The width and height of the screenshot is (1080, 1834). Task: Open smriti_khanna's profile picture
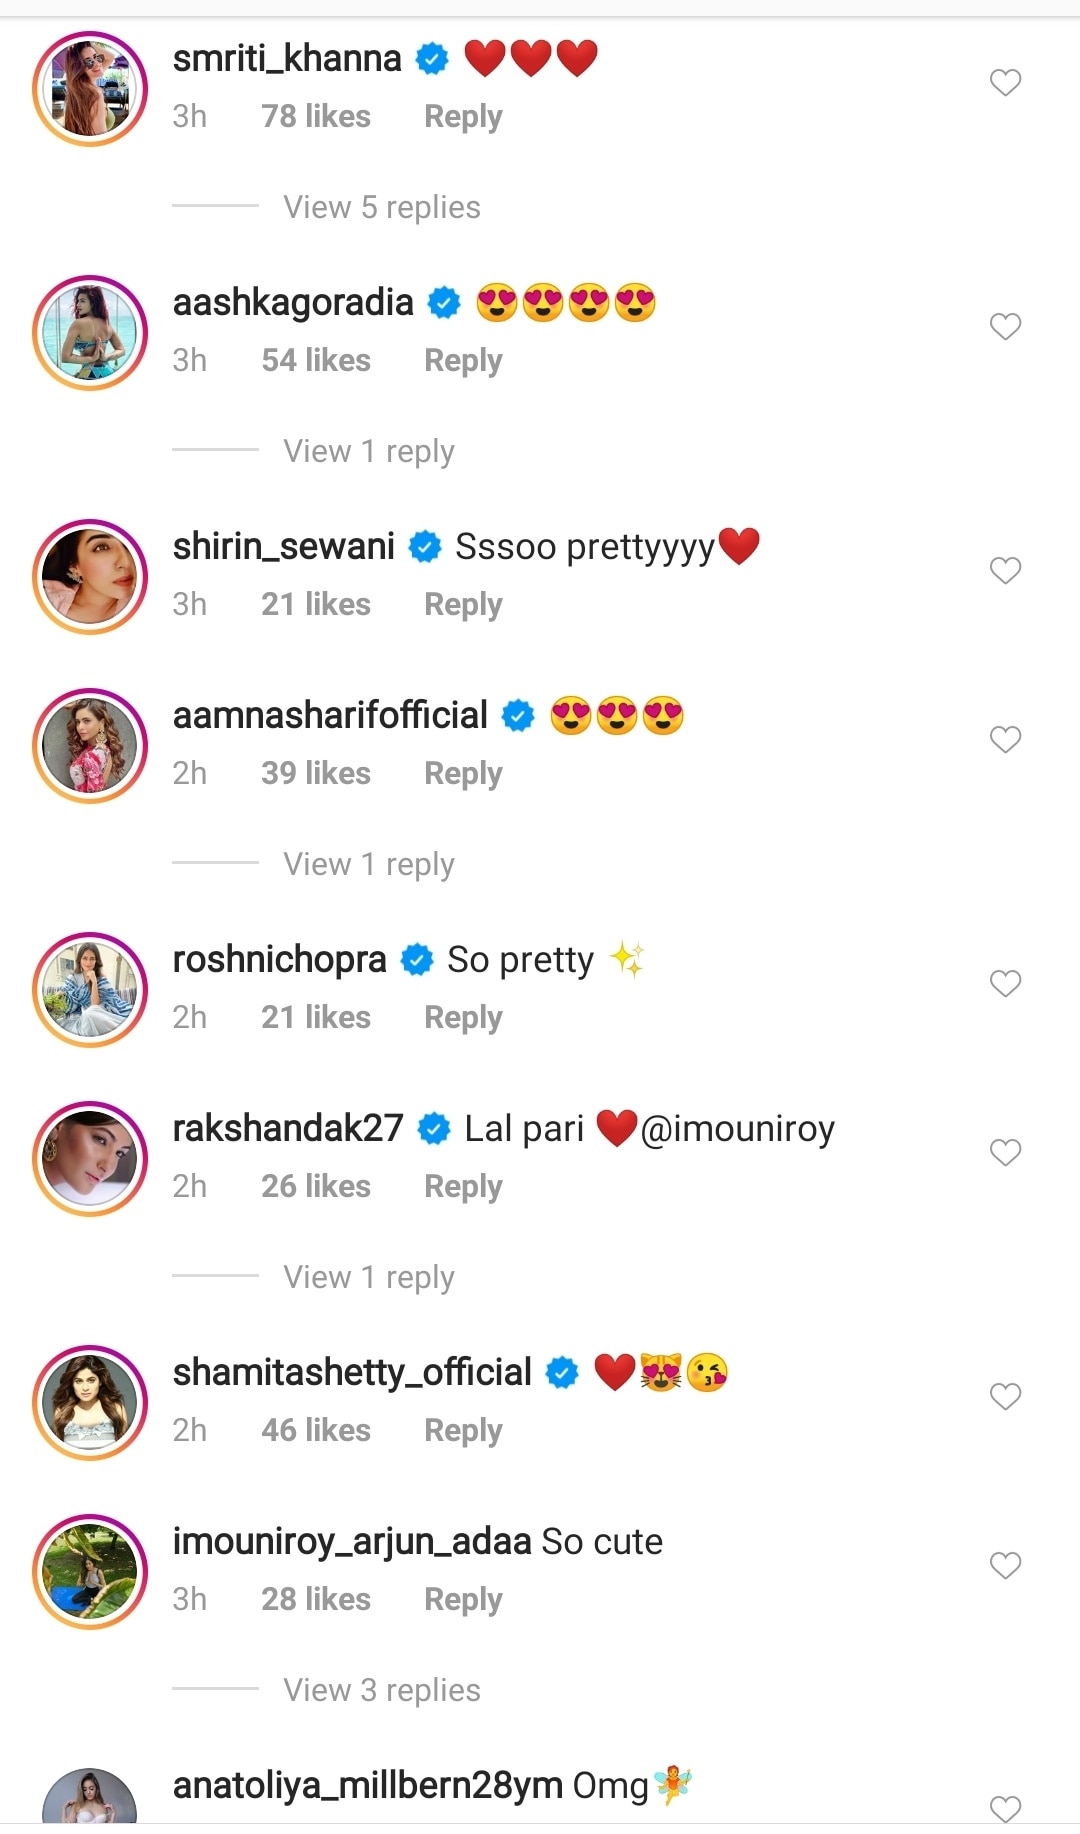90,89
